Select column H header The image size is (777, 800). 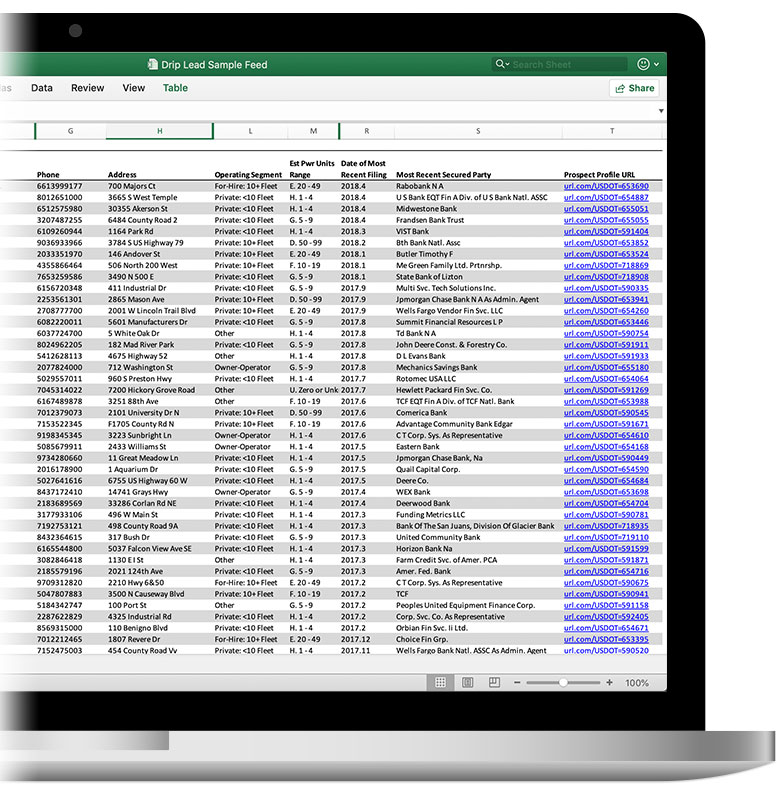160,131
